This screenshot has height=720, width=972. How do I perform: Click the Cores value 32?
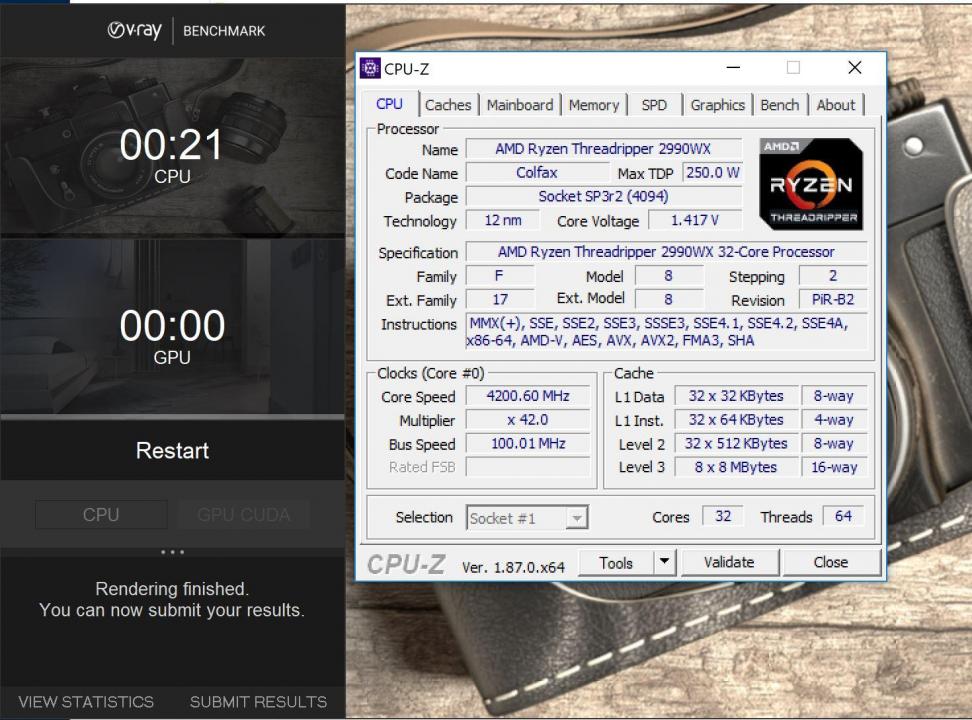pyautogui.click(x=723, y=516)
